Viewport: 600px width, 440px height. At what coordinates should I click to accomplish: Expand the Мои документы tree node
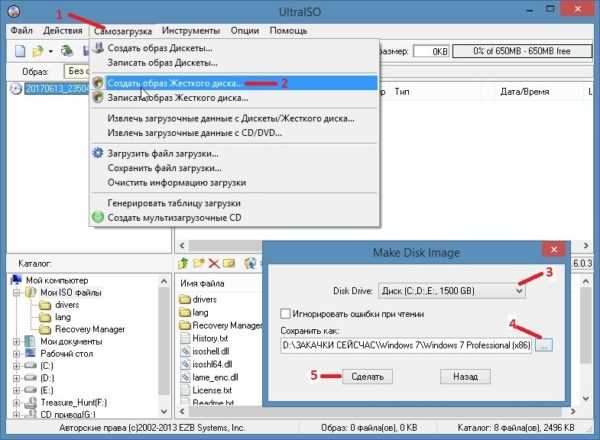(16, 341)
